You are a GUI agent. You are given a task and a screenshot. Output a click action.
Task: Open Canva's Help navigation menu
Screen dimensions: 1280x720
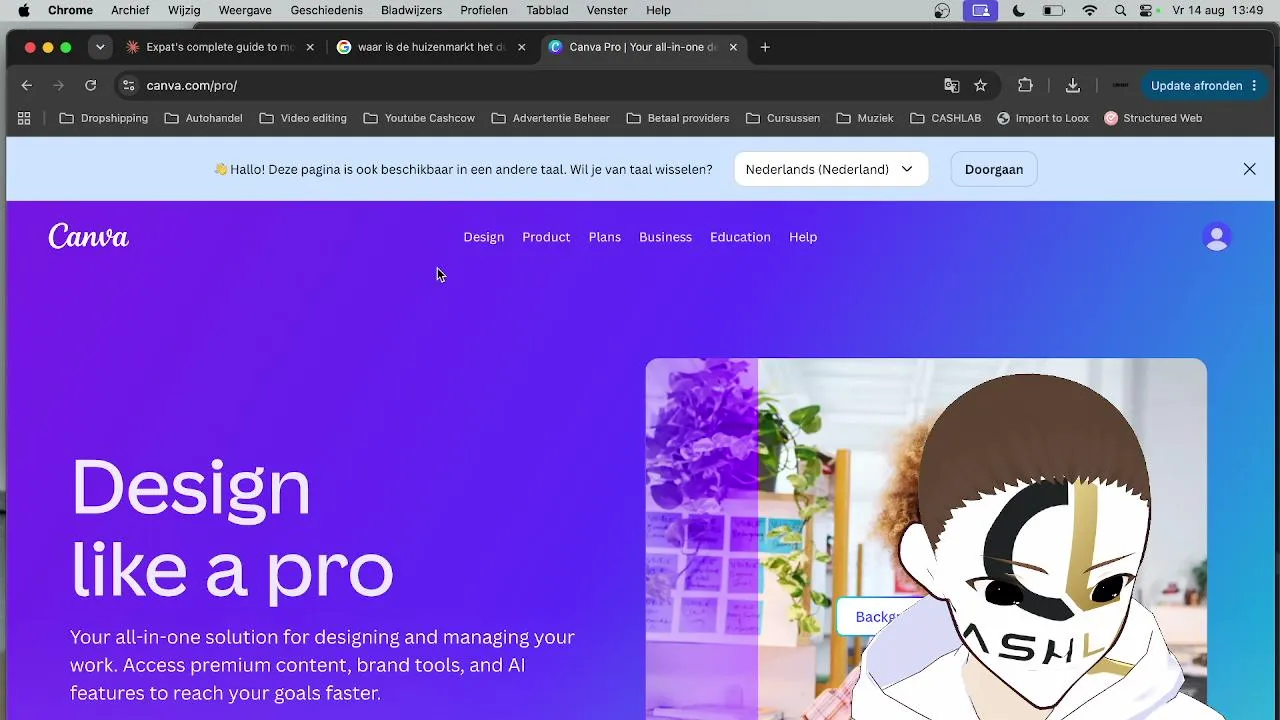pos(803,237)
